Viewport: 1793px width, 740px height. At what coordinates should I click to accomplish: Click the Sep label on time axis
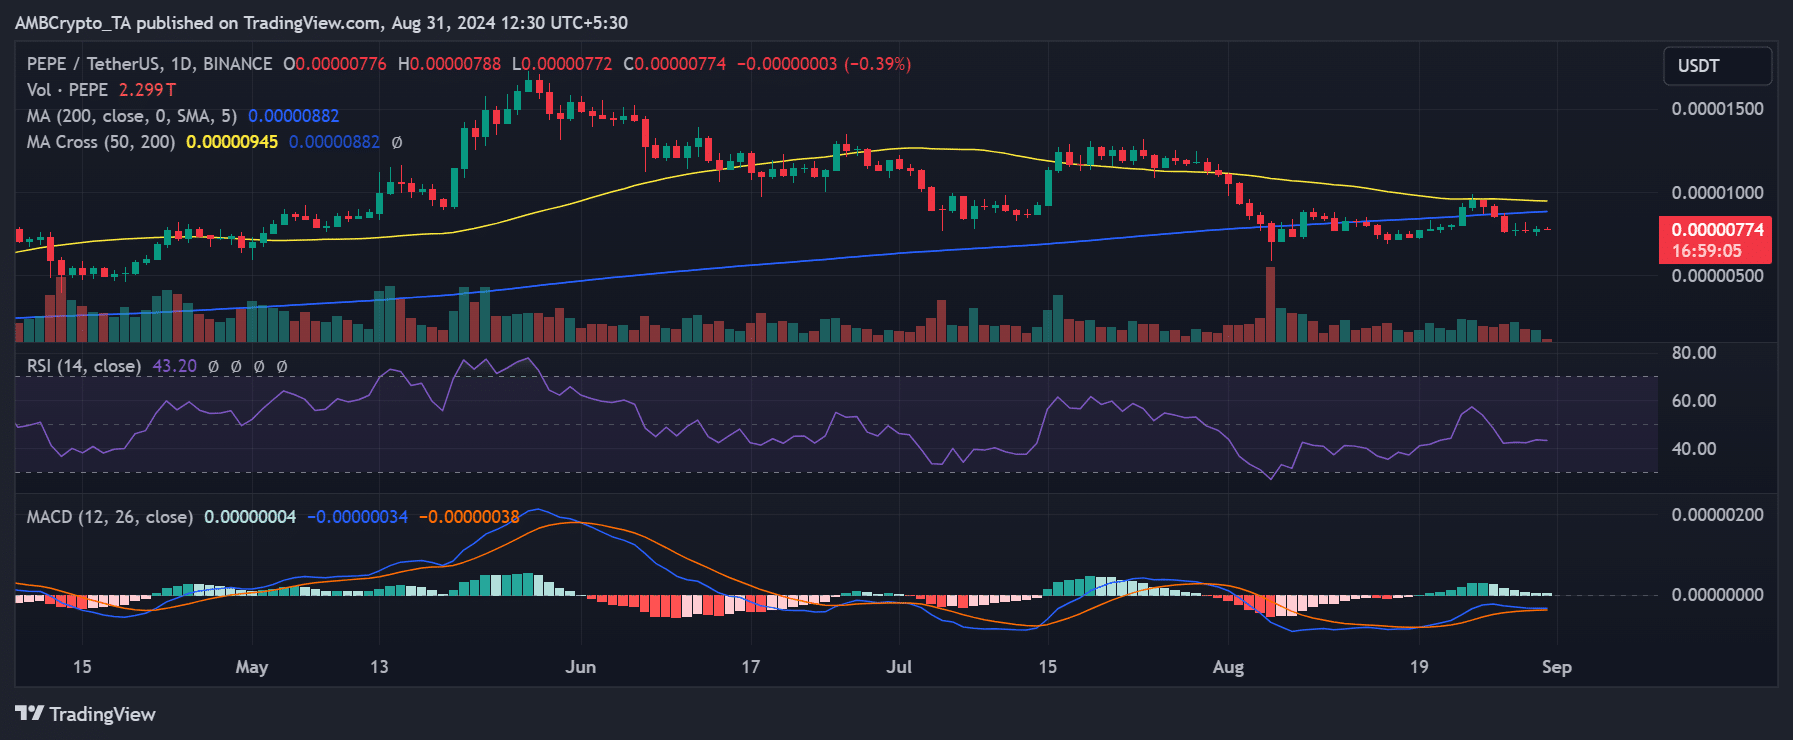[1557, 667]
